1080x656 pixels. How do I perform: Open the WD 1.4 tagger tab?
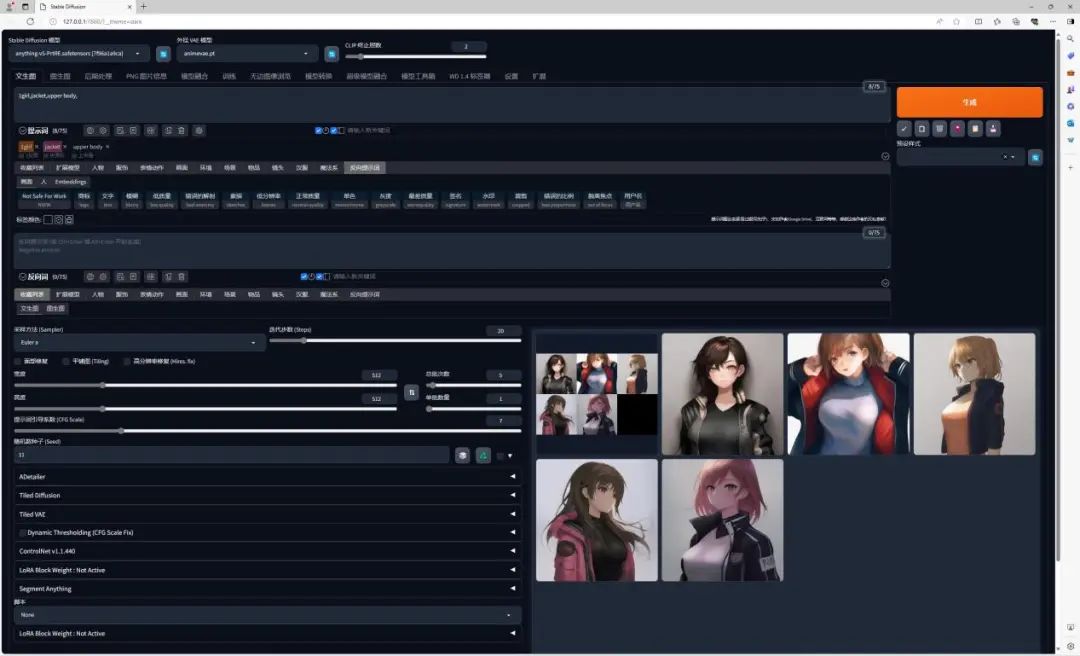pyautogui.click(x=469, y=76)
